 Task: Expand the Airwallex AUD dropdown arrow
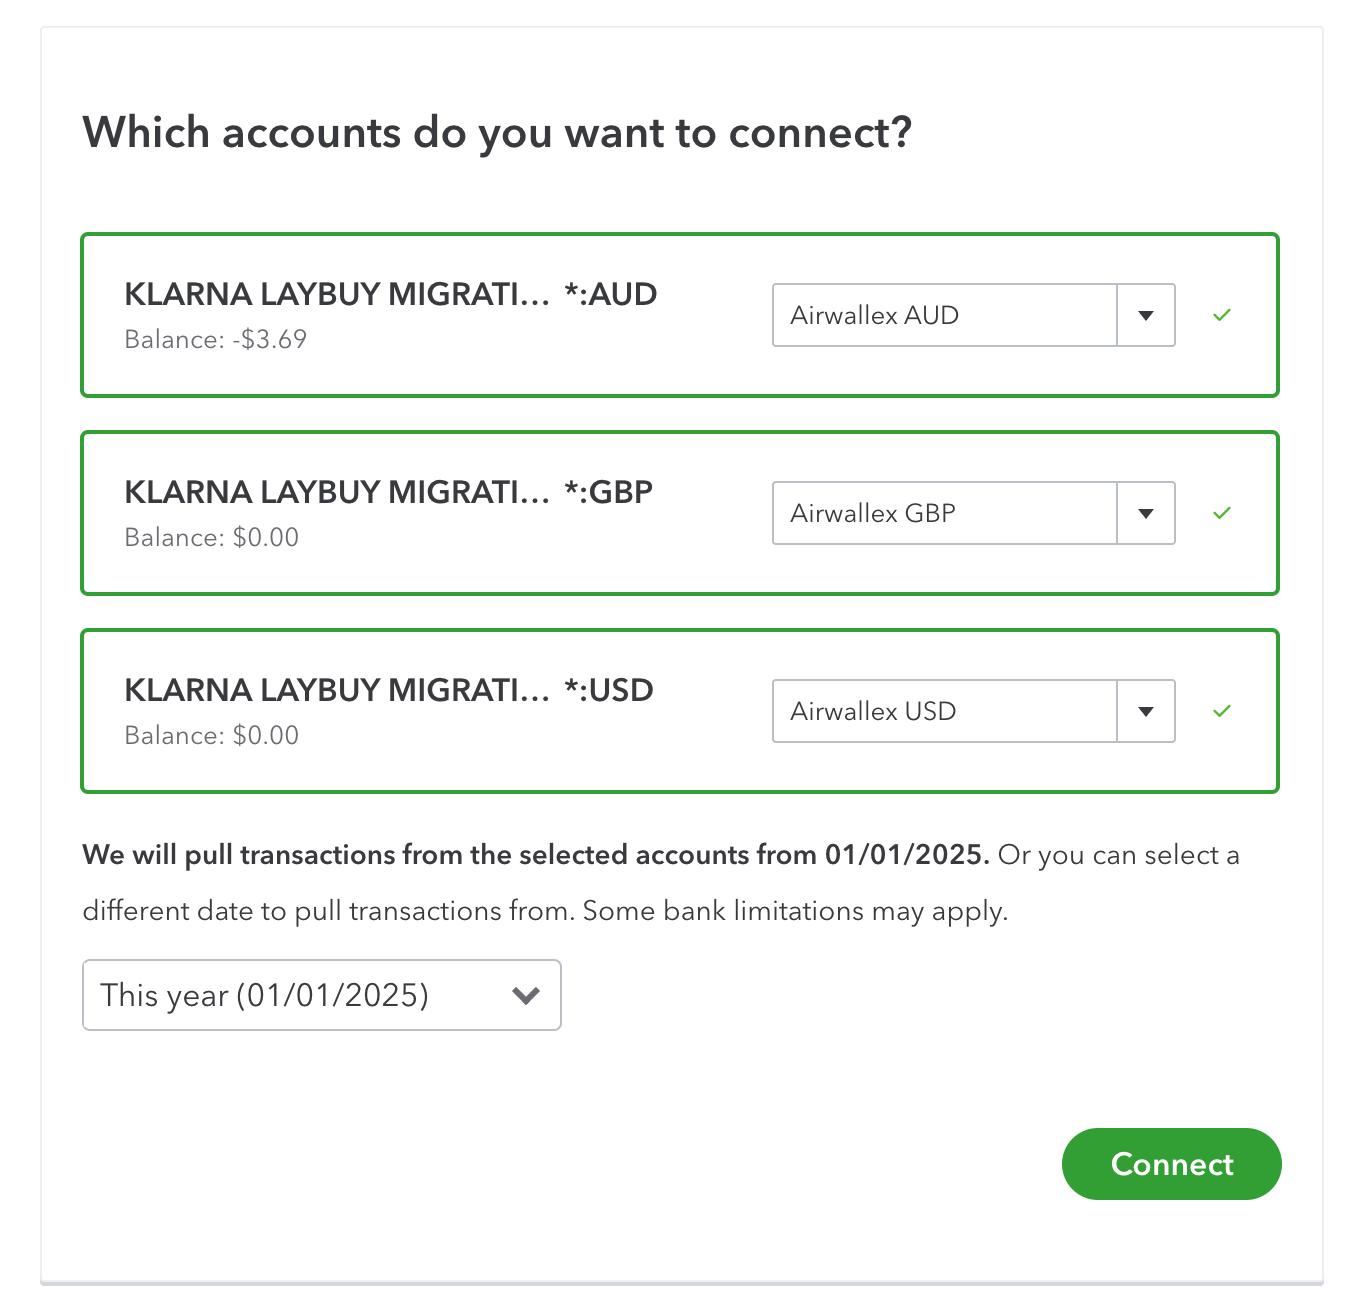[1146, 315]
